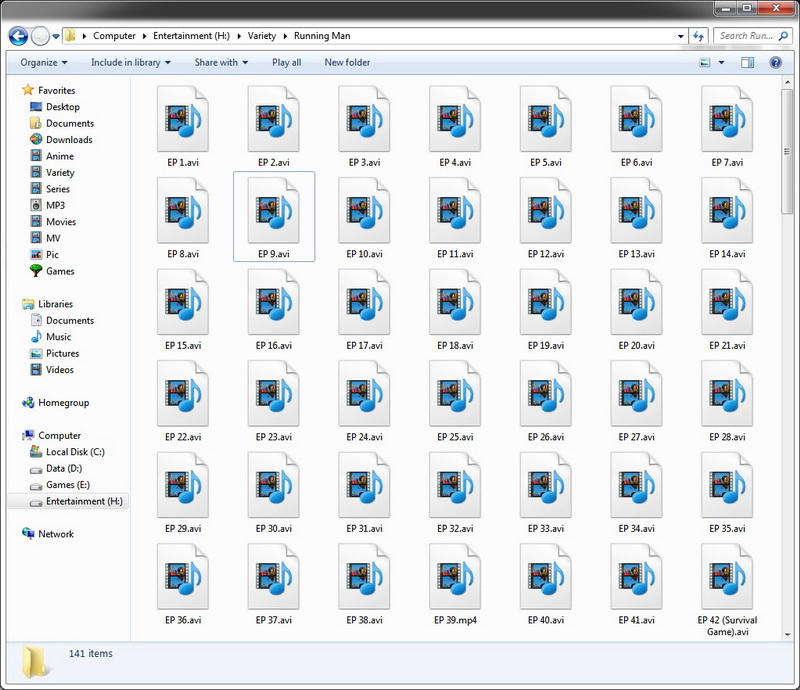Select the EP 12.avi file icon
The width and height of the screenshot is (800, 690).
pos(546,210)
